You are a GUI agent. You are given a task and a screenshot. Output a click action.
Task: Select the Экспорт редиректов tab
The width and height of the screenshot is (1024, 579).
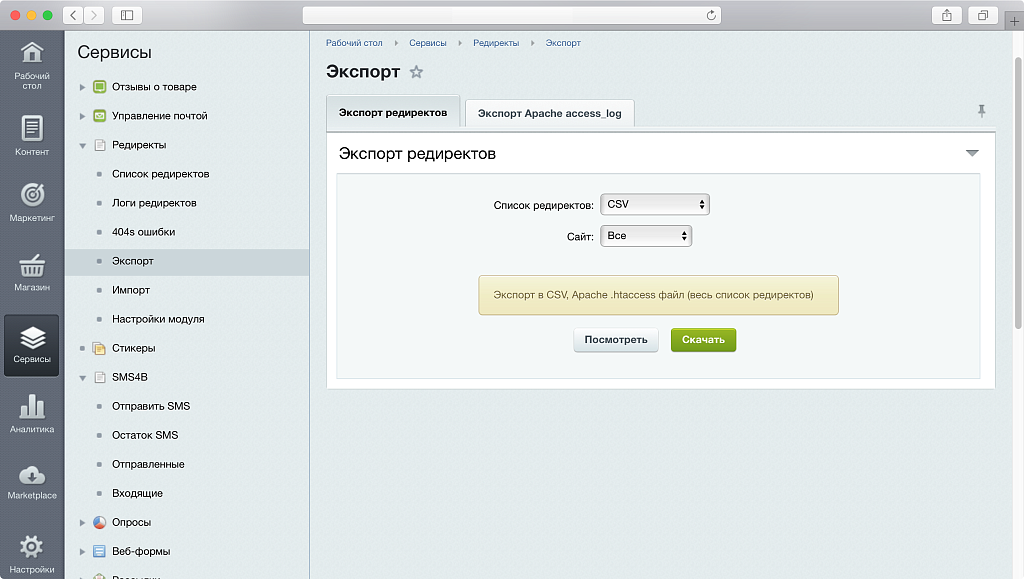tap(393, 112)
